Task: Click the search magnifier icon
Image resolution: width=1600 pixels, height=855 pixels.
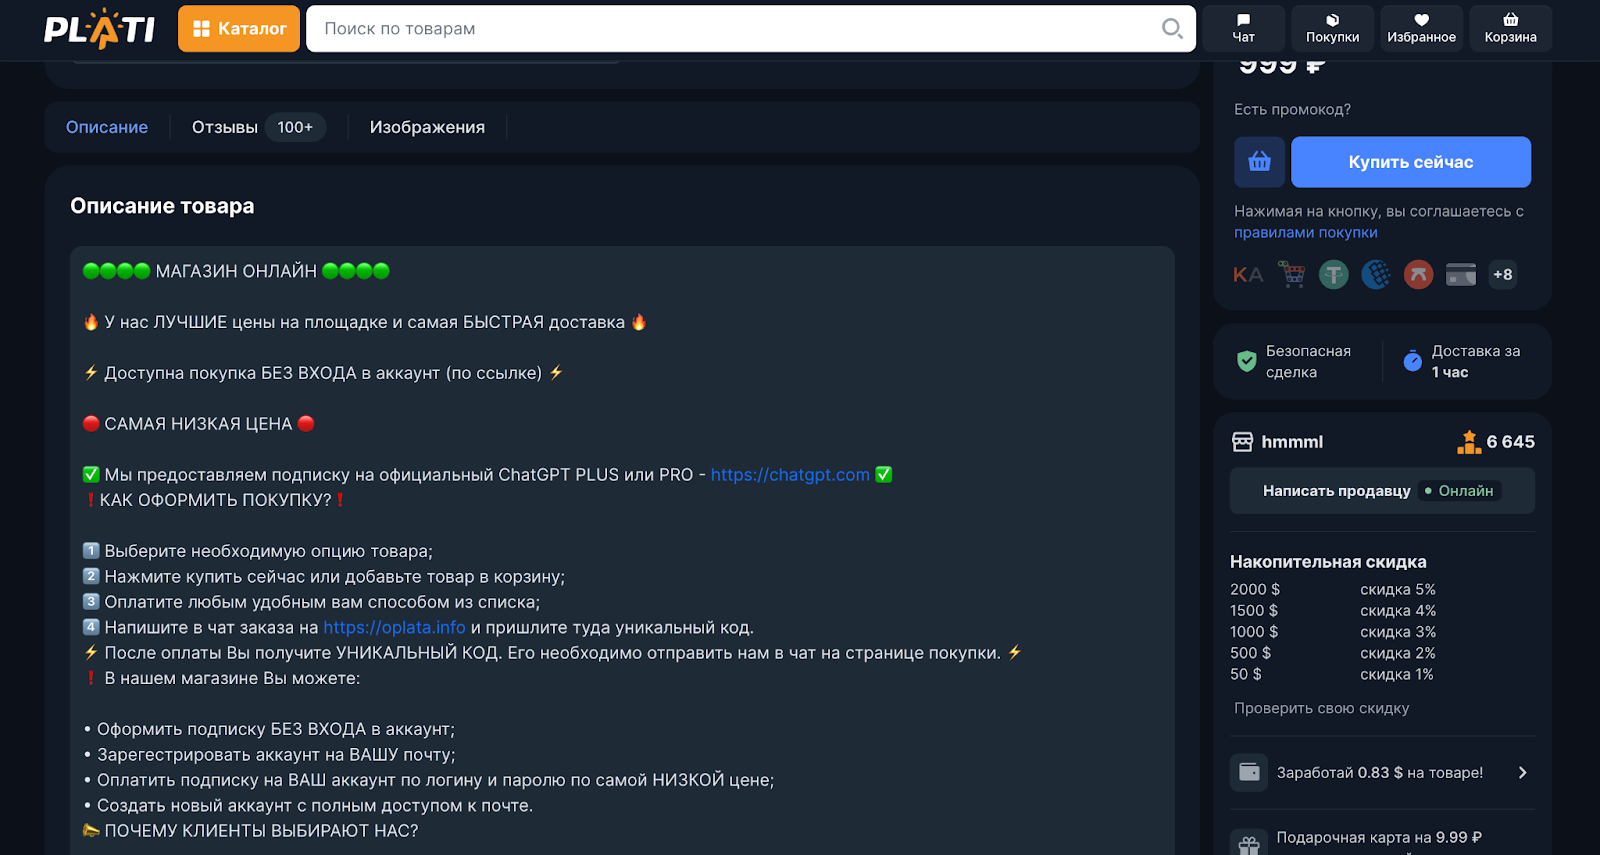Action: (x=1172, y=28)
